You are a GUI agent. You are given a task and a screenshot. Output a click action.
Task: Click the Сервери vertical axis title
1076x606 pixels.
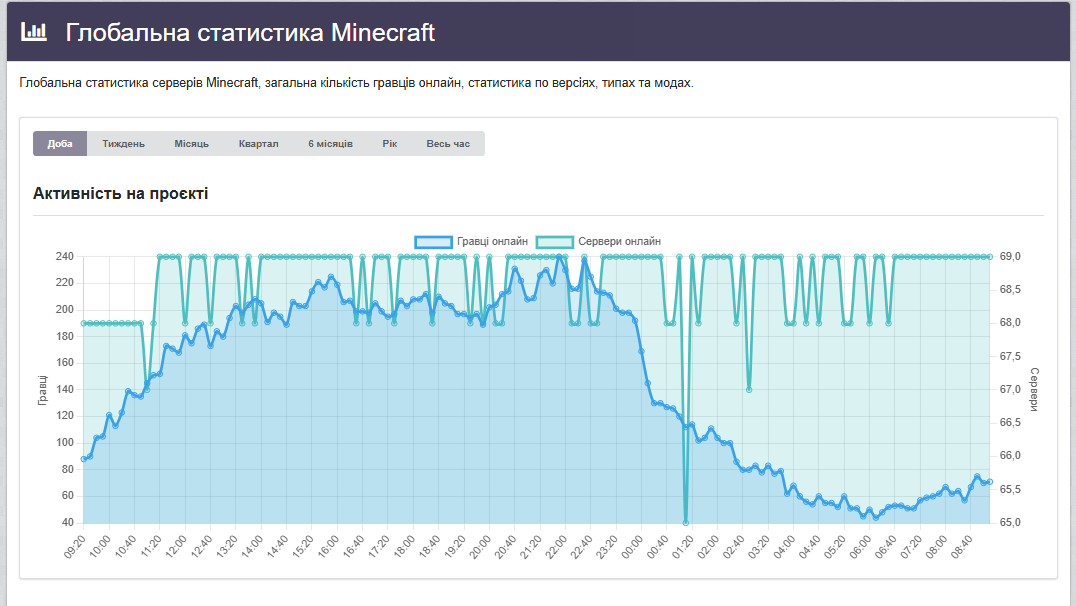(x=1034, y=389)
